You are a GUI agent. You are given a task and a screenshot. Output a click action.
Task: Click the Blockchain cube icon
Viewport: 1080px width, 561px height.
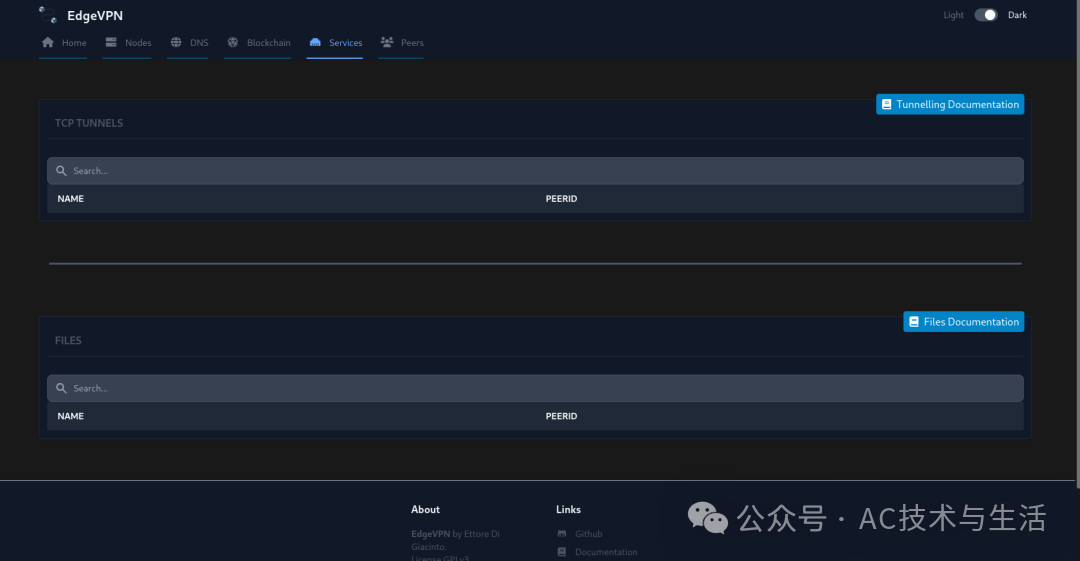pos(233,43)
